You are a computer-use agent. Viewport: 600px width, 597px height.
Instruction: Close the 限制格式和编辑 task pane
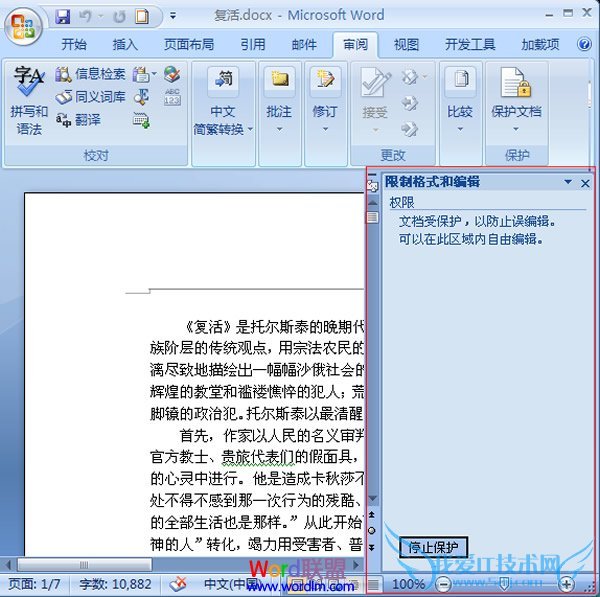click(x=585, y=183)
